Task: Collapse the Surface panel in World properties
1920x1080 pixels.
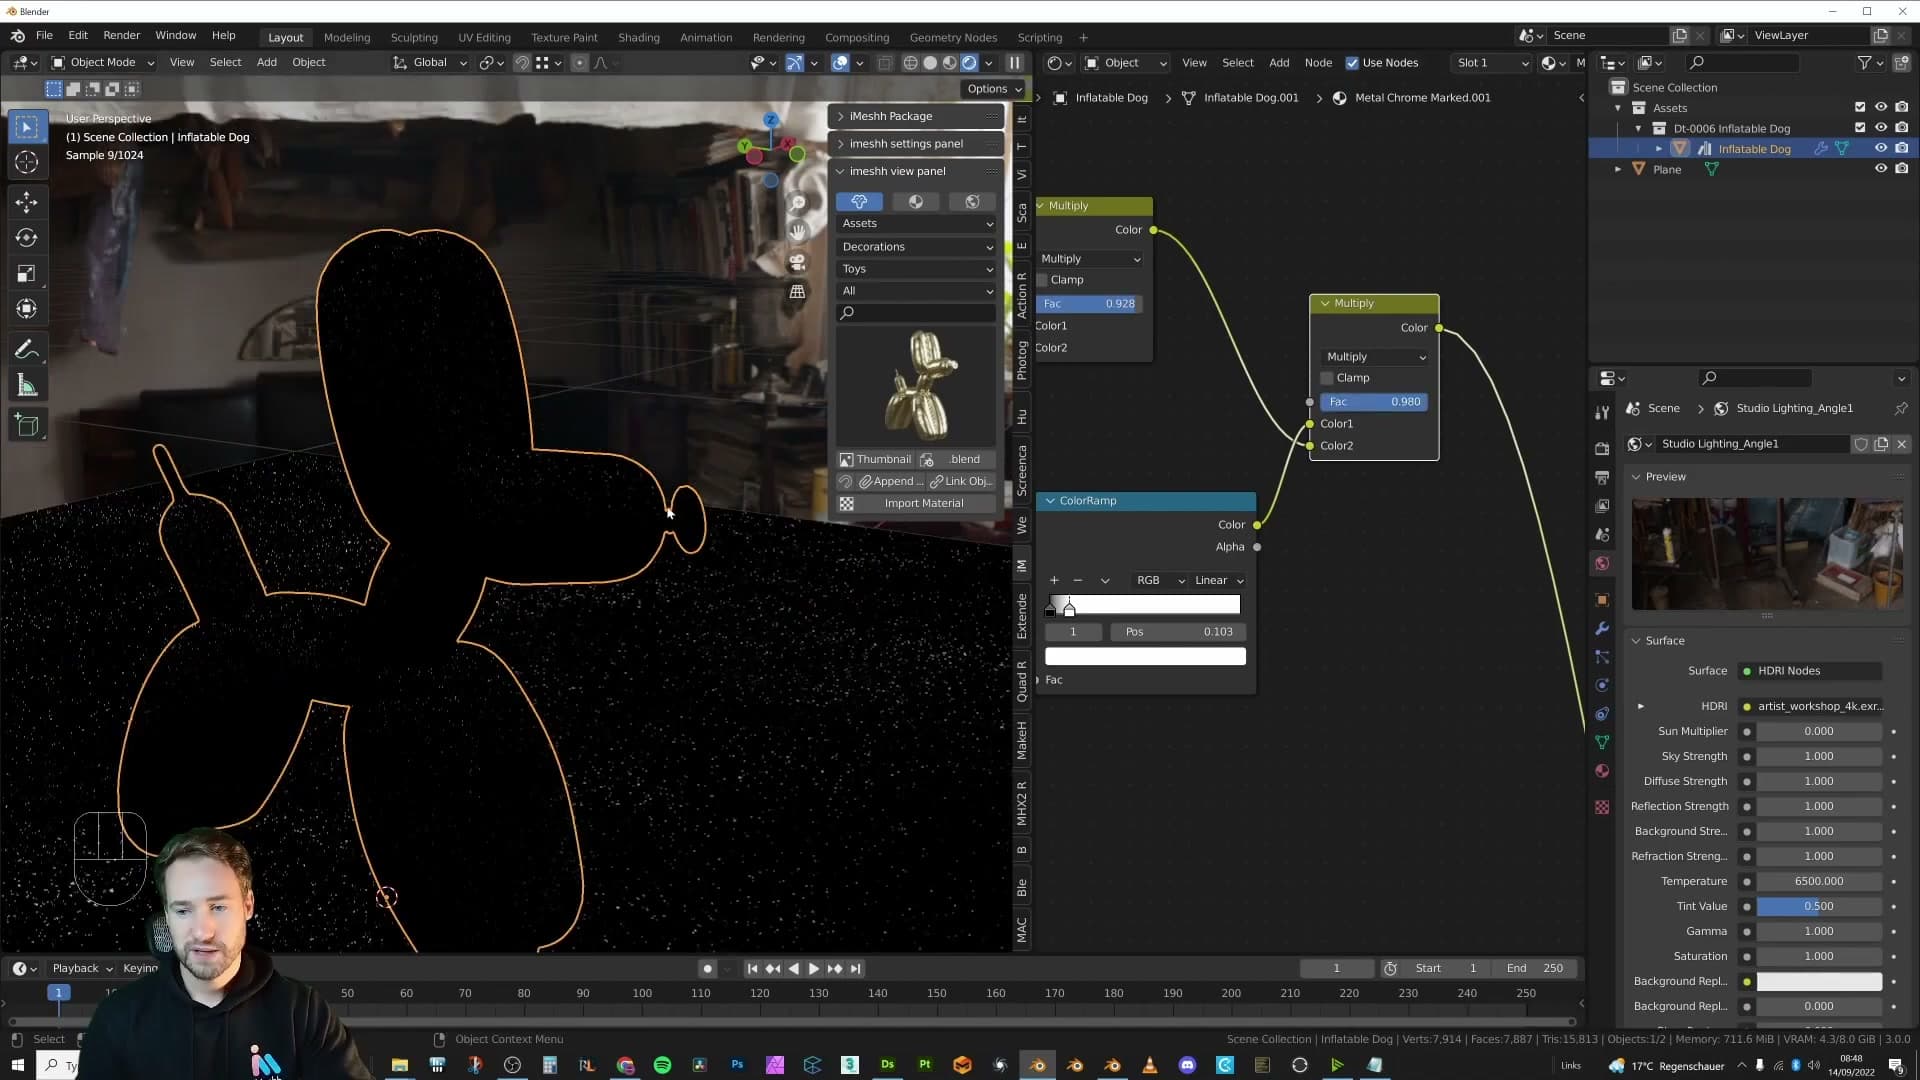Action: 1665,641
